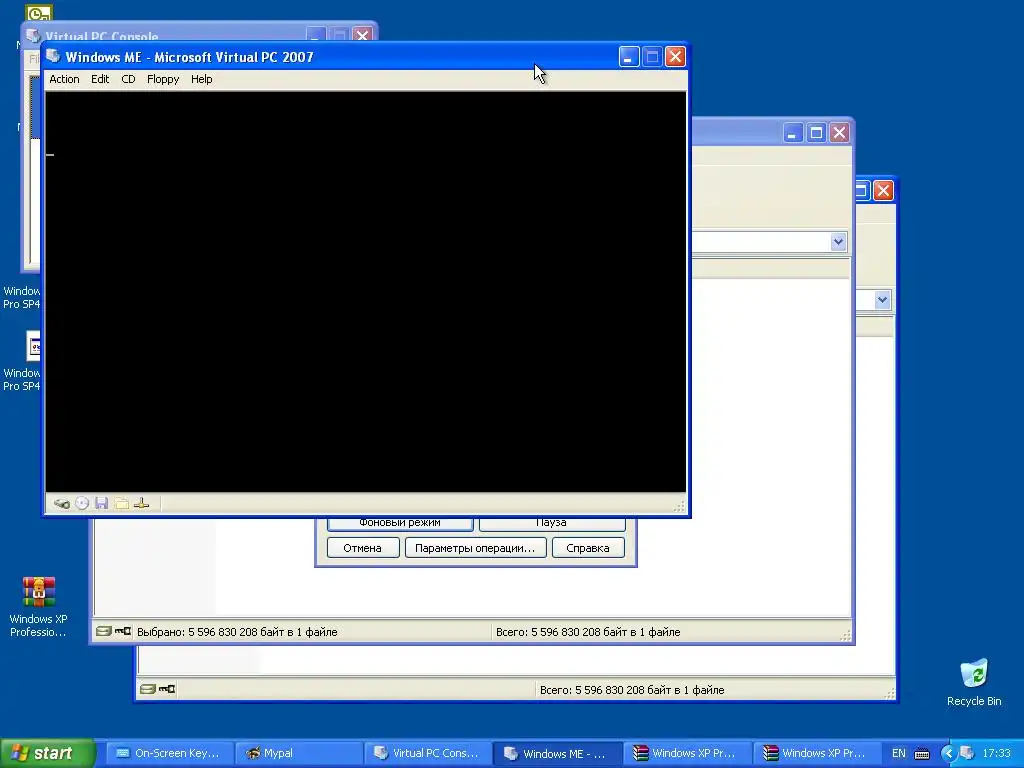Click the Отмена button
This screenshot has height=768, width=1024.
362,548
